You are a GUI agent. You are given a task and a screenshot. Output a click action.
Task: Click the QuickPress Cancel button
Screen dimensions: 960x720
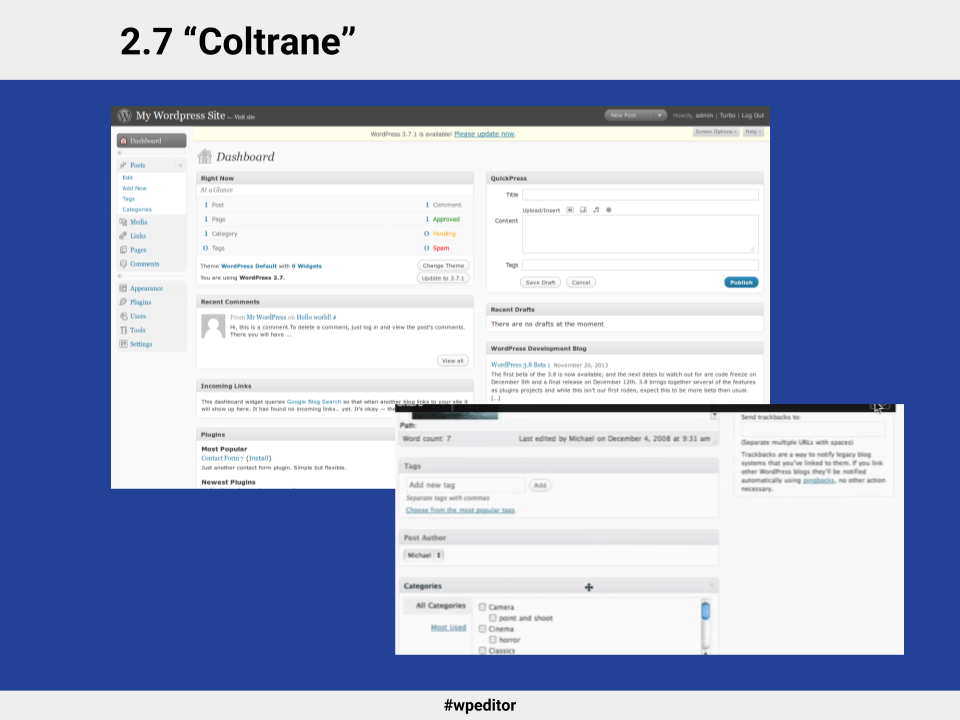[581, 282]
